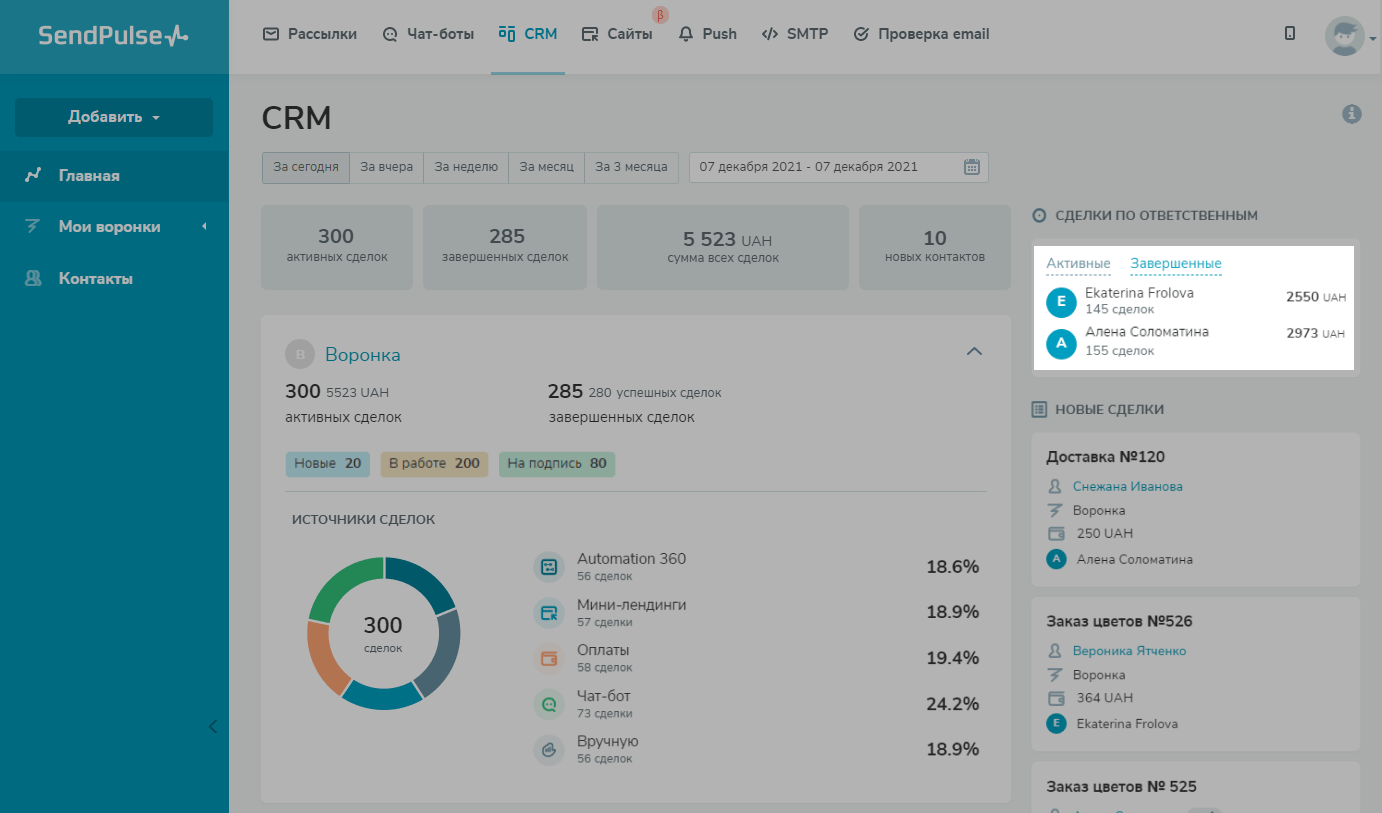
Task: Click the Чат-бот source icon
Action: 549,704
